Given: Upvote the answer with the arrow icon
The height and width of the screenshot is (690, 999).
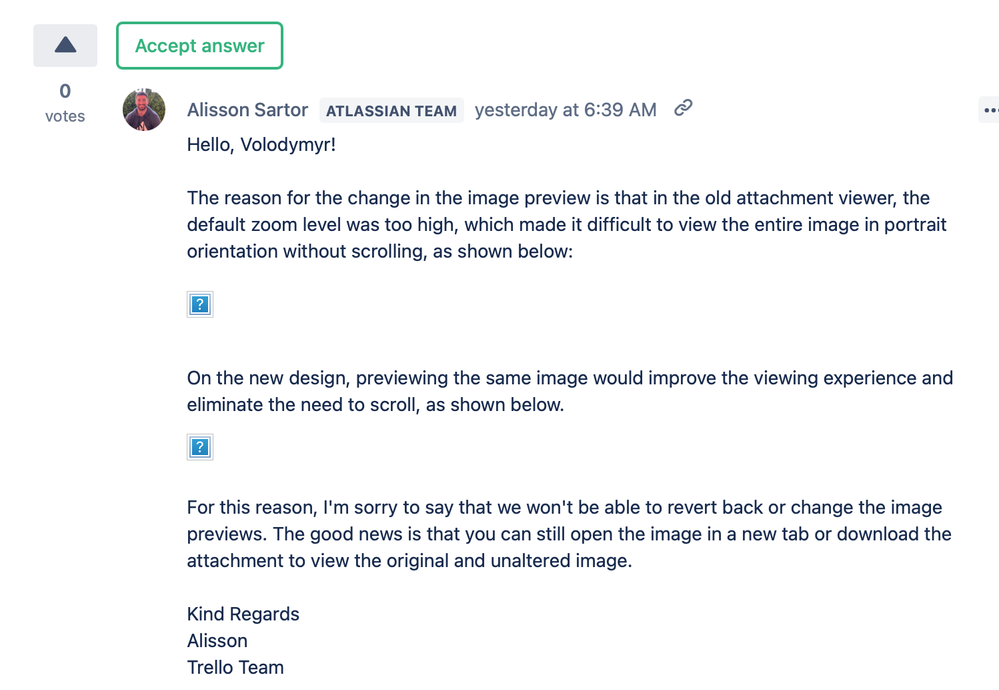Looking at the screenshot, I should (64, 44).
